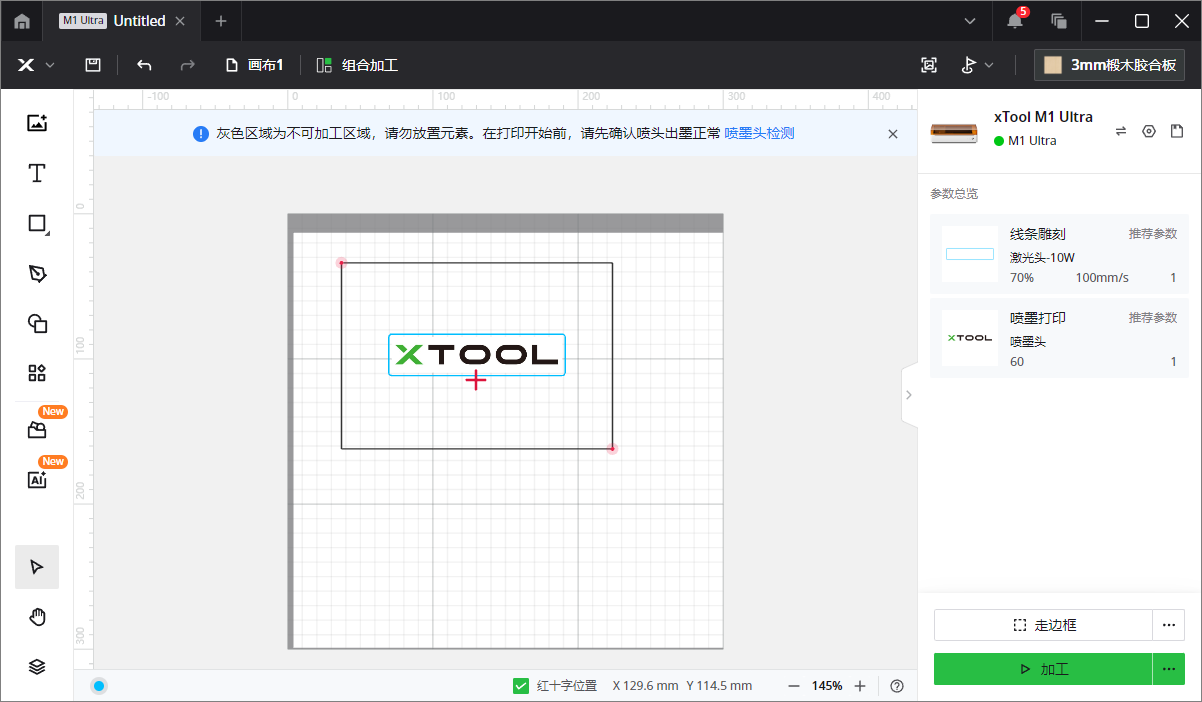Screen dimensions: 1202x702
Task: Add a new project tab
Action: tap(221, 21)
